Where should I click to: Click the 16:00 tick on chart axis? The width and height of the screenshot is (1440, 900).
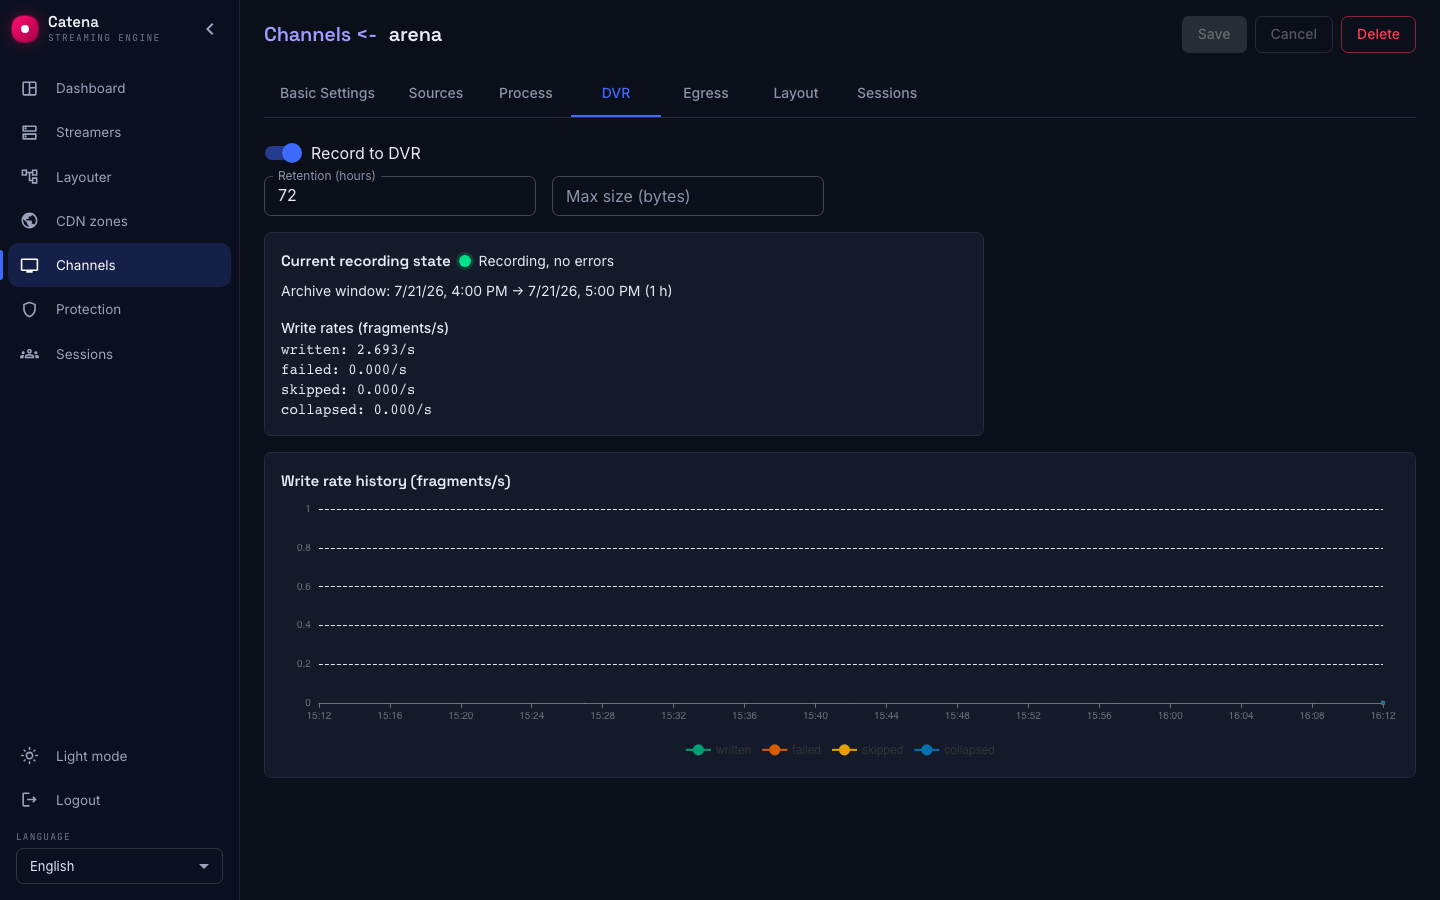point(1170,715)
